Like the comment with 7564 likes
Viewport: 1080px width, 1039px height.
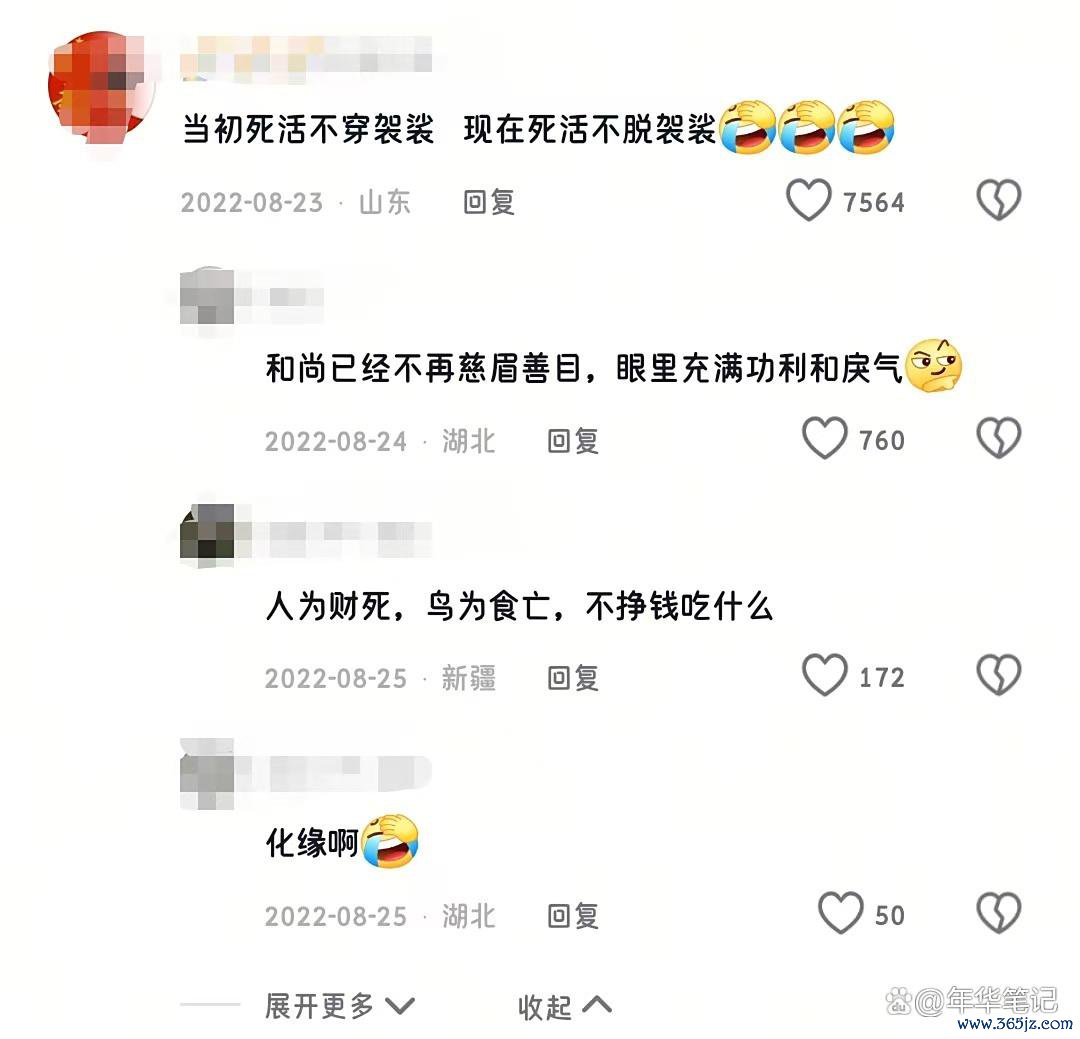click(809, 200)
